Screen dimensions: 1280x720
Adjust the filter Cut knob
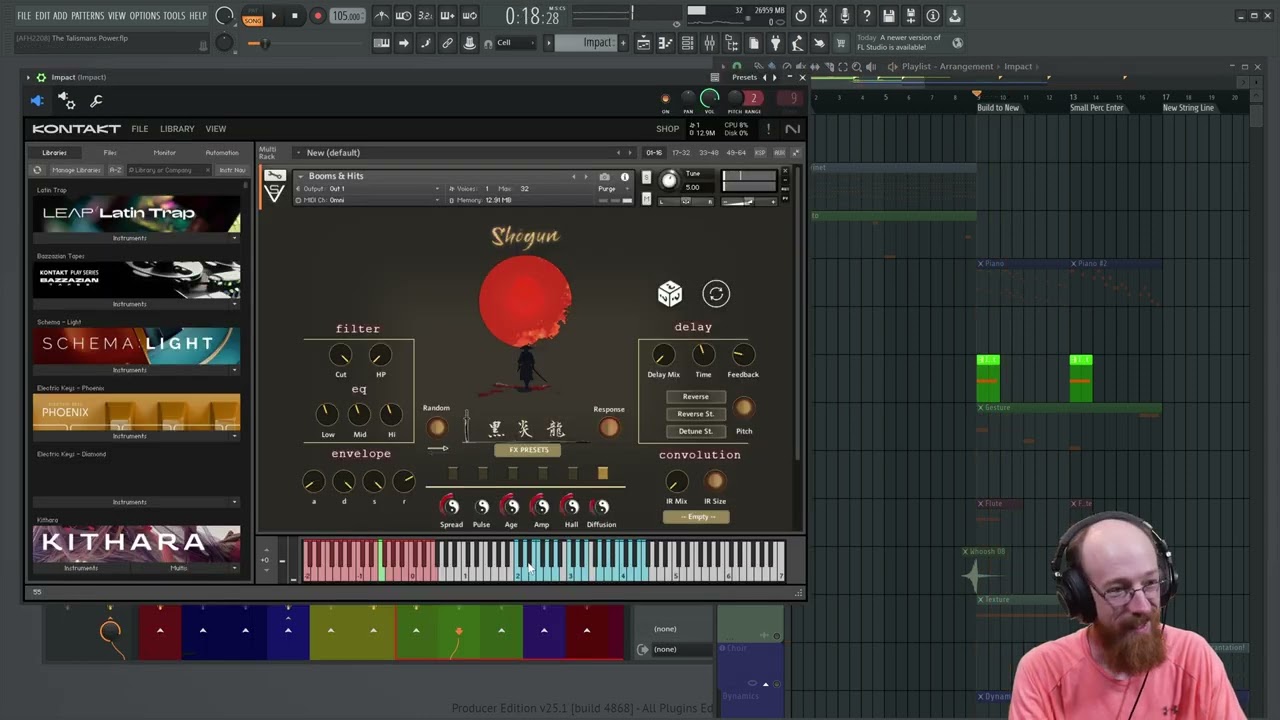pos(341,355)
